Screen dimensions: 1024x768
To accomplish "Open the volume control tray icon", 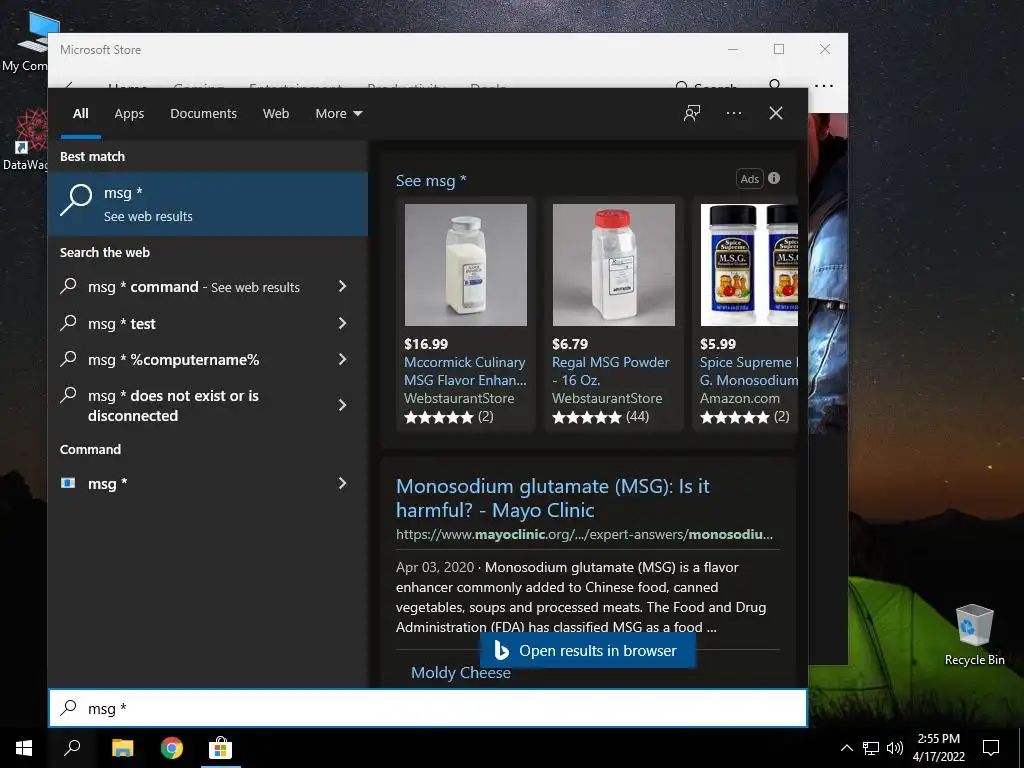I will 895,748.
